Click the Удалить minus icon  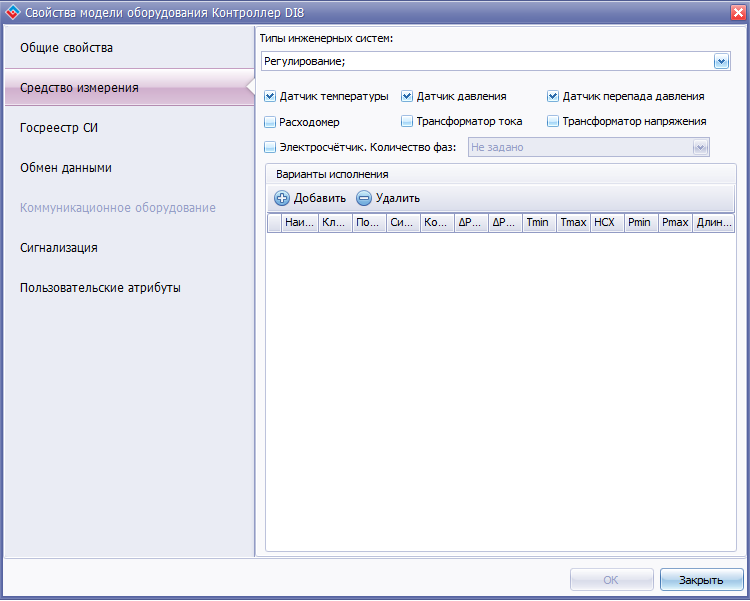pos(364,198)
